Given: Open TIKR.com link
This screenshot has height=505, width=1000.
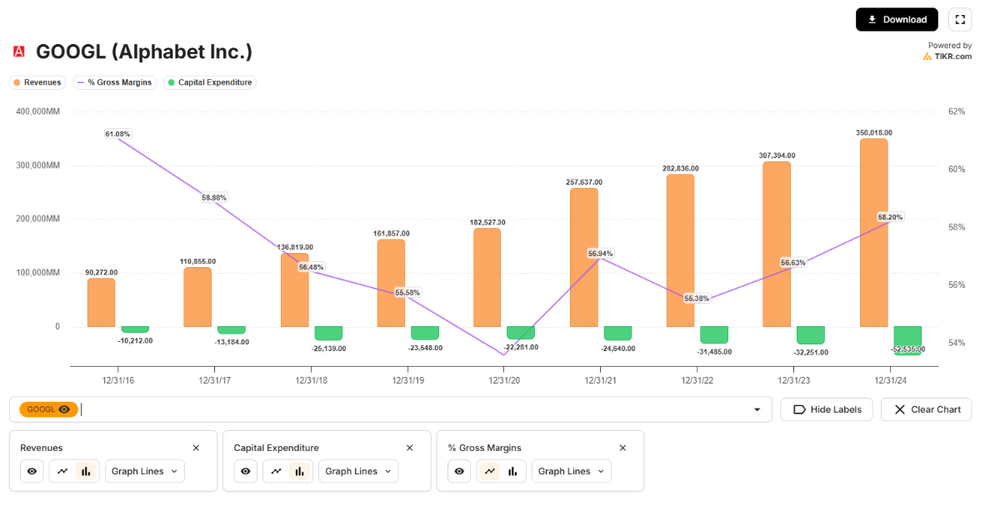Looking at the screenshot, I should coord(948,56).
